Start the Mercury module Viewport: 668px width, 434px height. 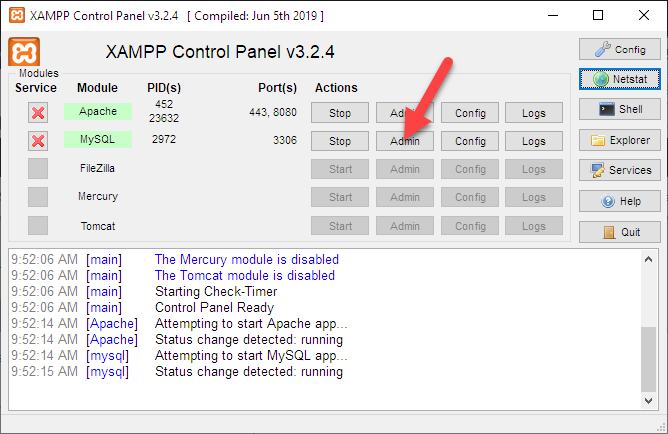[x=340, y=197]
